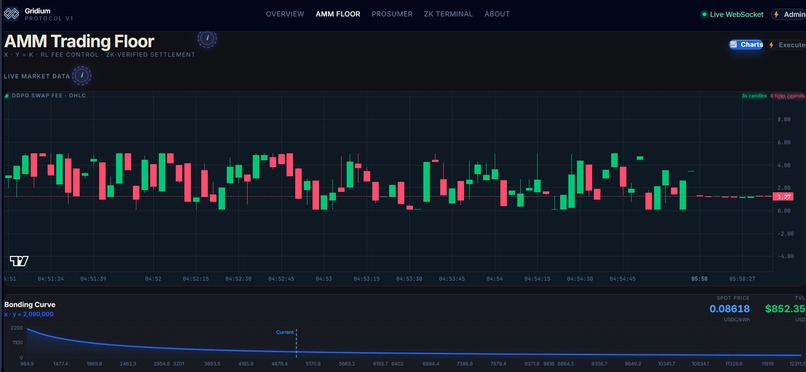Click the 05:58 time axis label
Screen dimensions: 806x372
point(699,278)
